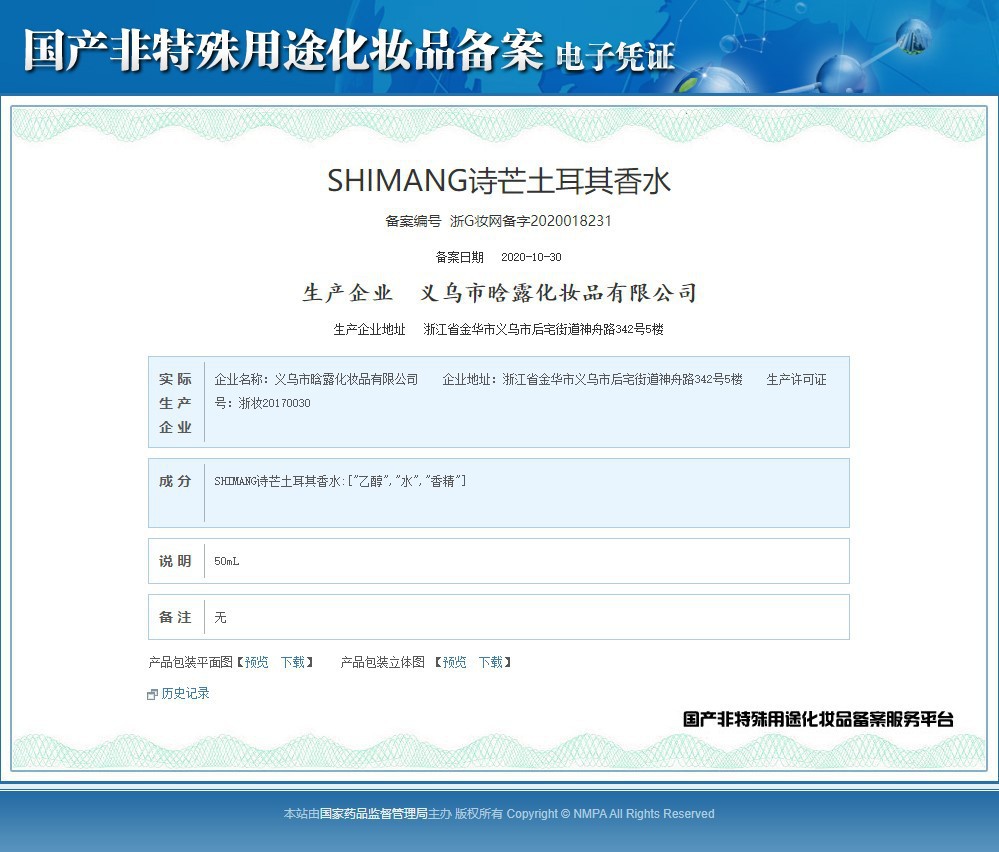The width and height of the screenshot is (999, 852).
Task: Click the Copyright NMPA footer text
Action: [x=610, y=814]
